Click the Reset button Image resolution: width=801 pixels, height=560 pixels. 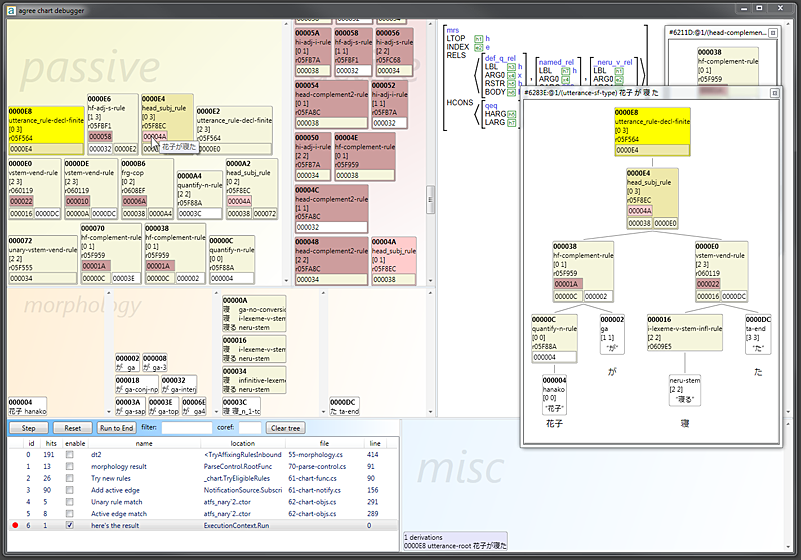point(73,428)
